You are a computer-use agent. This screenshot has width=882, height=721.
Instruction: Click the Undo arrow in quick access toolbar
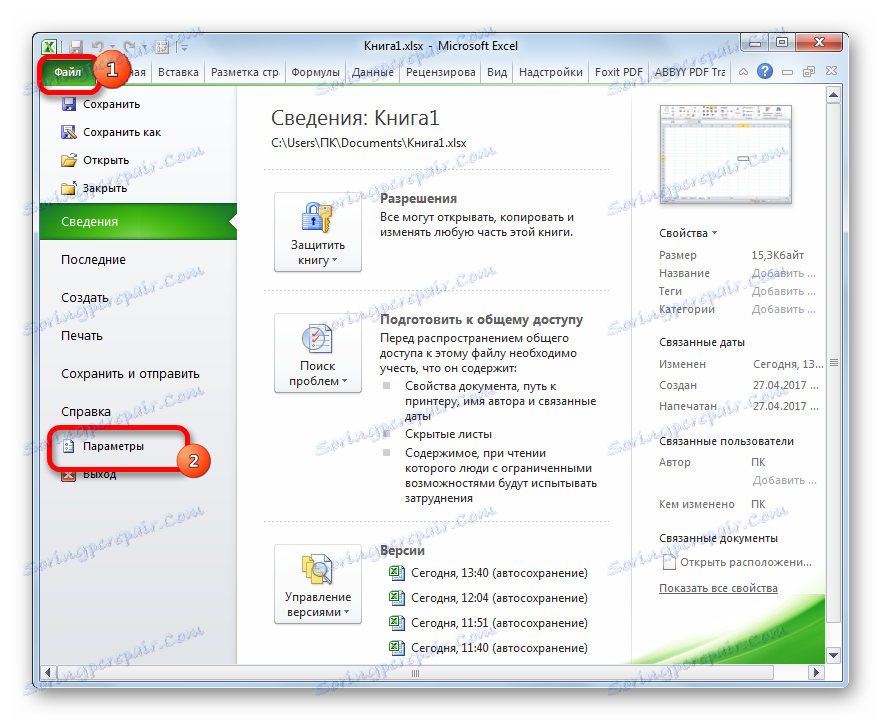click(97, 47)
